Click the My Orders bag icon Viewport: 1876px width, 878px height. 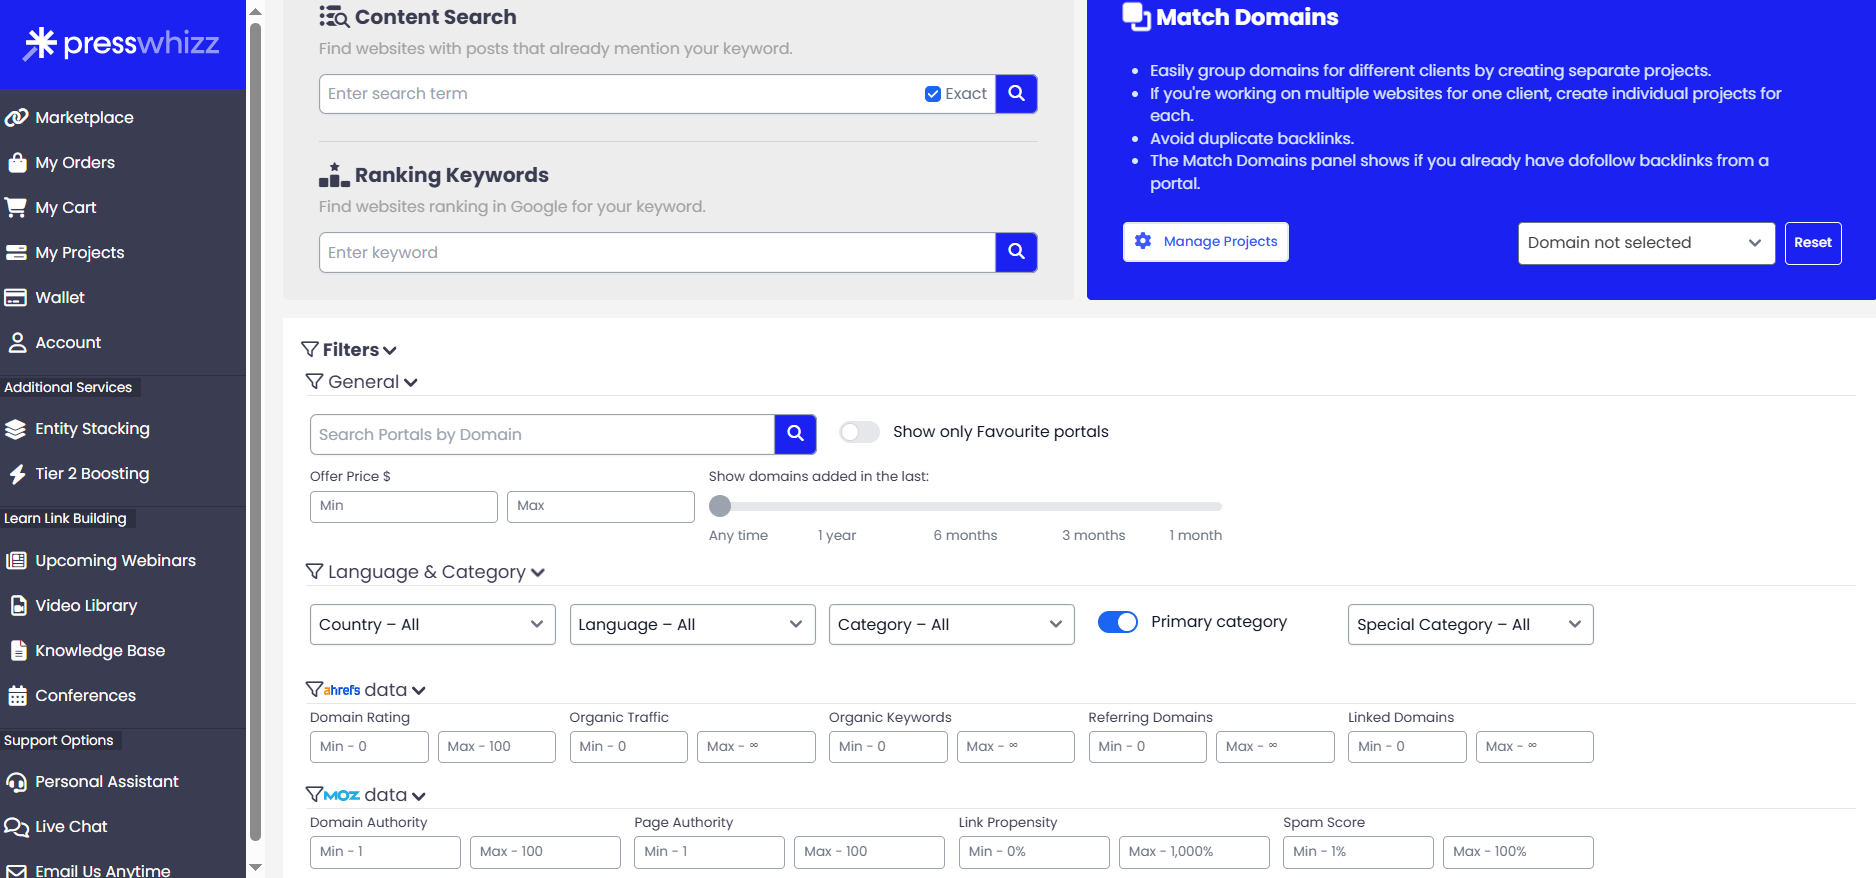point(16,162)
